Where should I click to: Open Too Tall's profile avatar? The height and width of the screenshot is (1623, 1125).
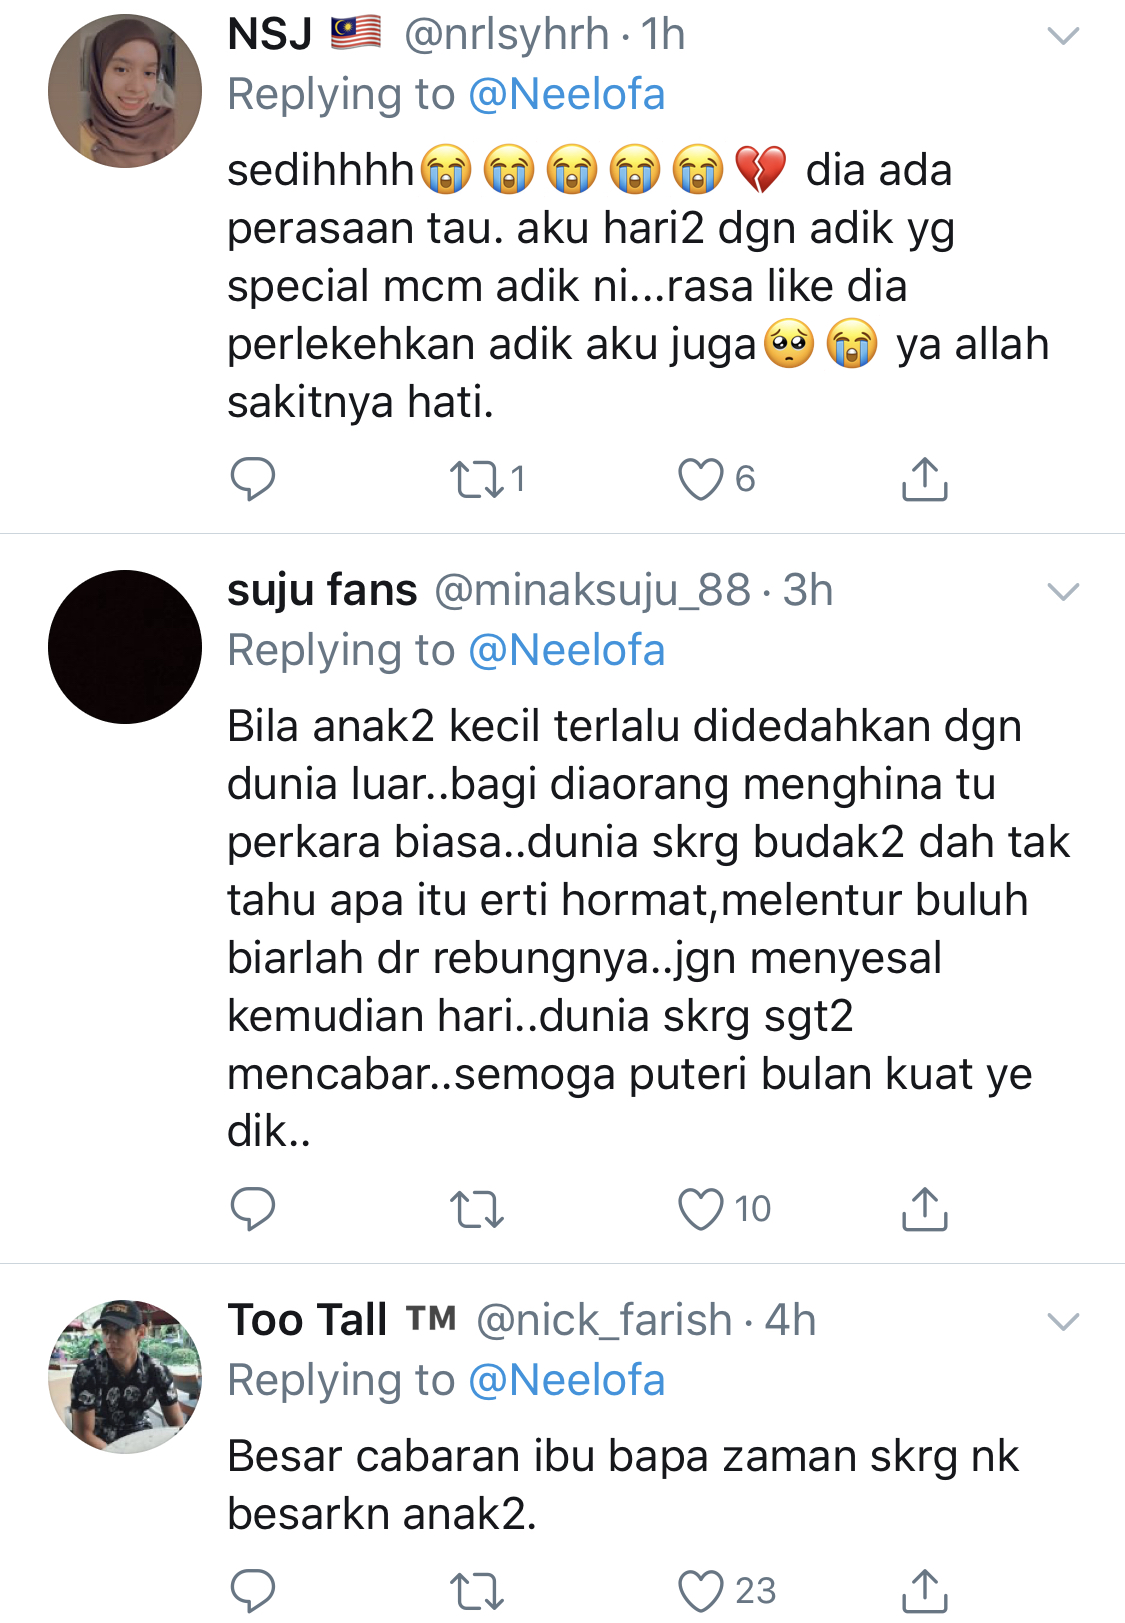125,1376
